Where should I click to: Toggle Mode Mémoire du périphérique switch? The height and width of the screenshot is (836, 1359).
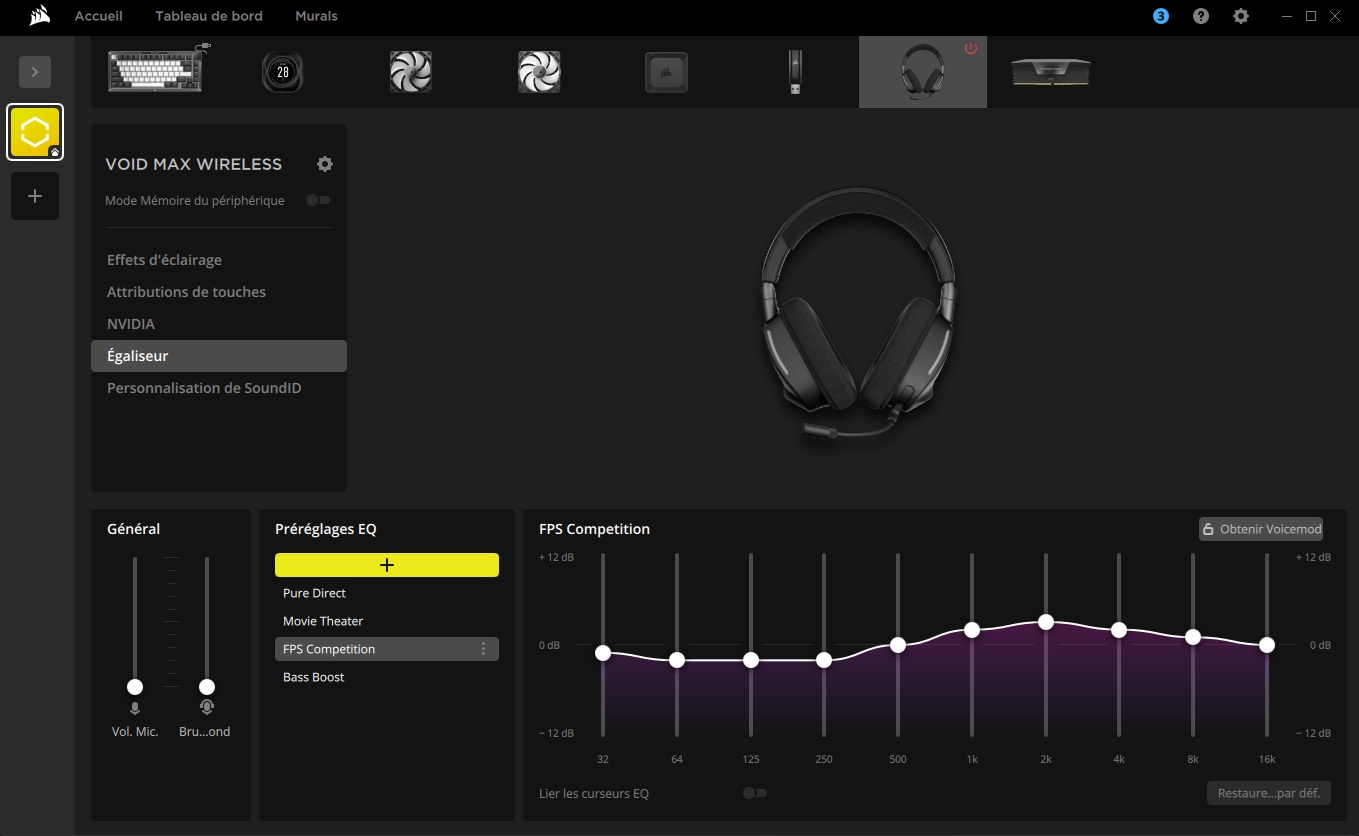318,200
